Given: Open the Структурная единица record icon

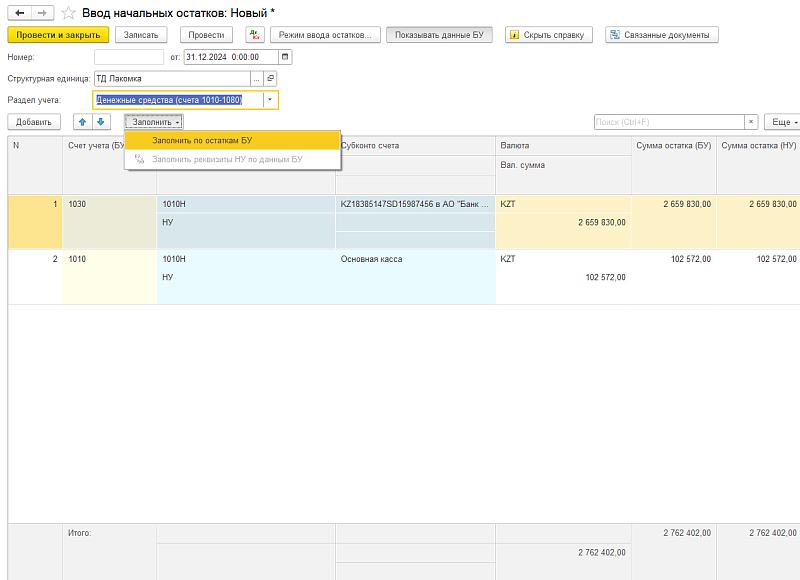Looking at the screenshot, I should (x=270, y=78).
